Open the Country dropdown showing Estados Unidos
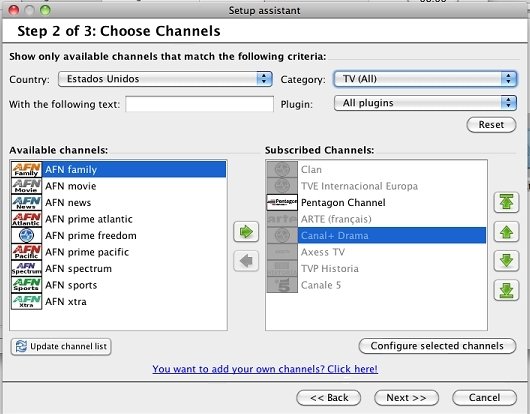The width and height of the screenshot is (530, 414). point(165,79)
